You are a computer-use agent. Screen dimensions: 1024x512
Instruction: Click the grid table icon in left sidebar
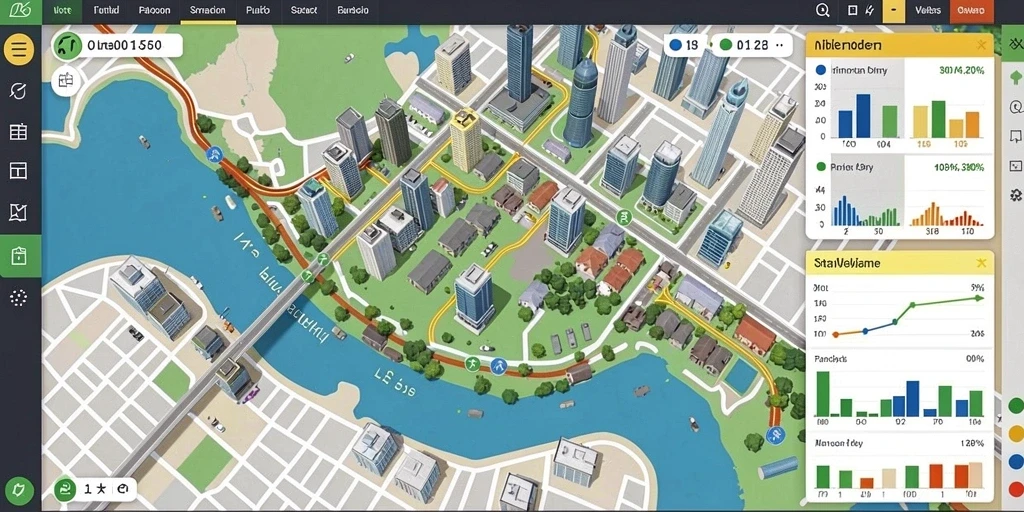pos(18,132)
